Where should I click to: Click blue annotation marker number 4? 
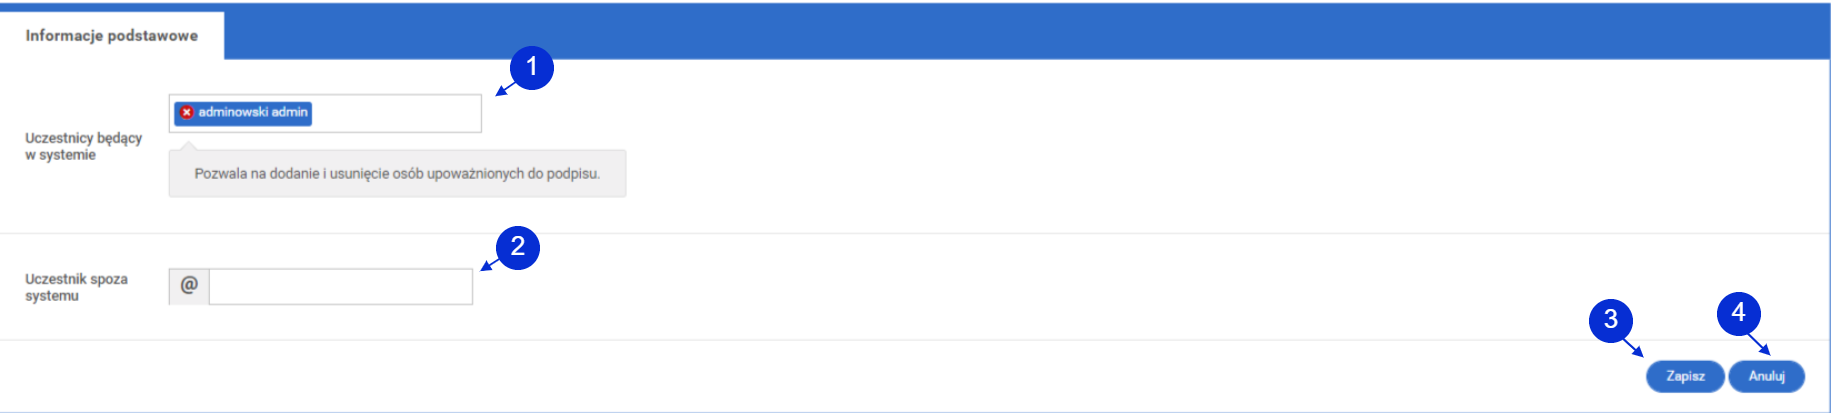click(1738, 314)
